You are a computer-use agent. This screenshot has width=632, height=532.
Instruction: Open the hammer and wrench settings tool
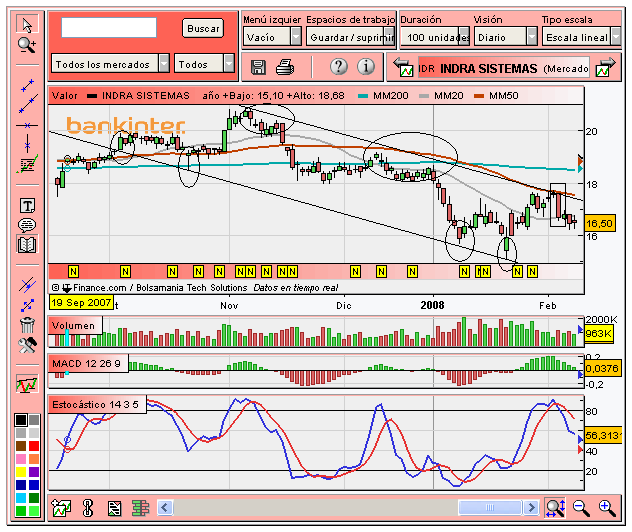(x=27, y=345)
